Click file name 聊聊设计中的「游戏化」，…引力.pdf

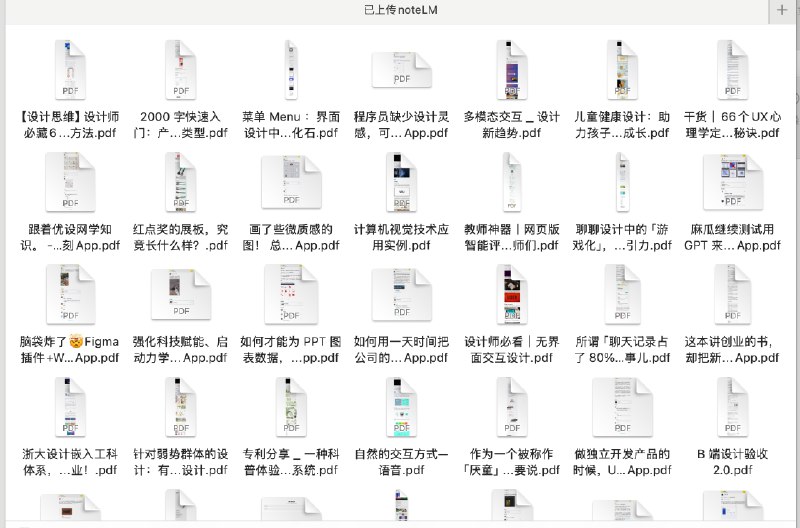click(x=622, y=237)
